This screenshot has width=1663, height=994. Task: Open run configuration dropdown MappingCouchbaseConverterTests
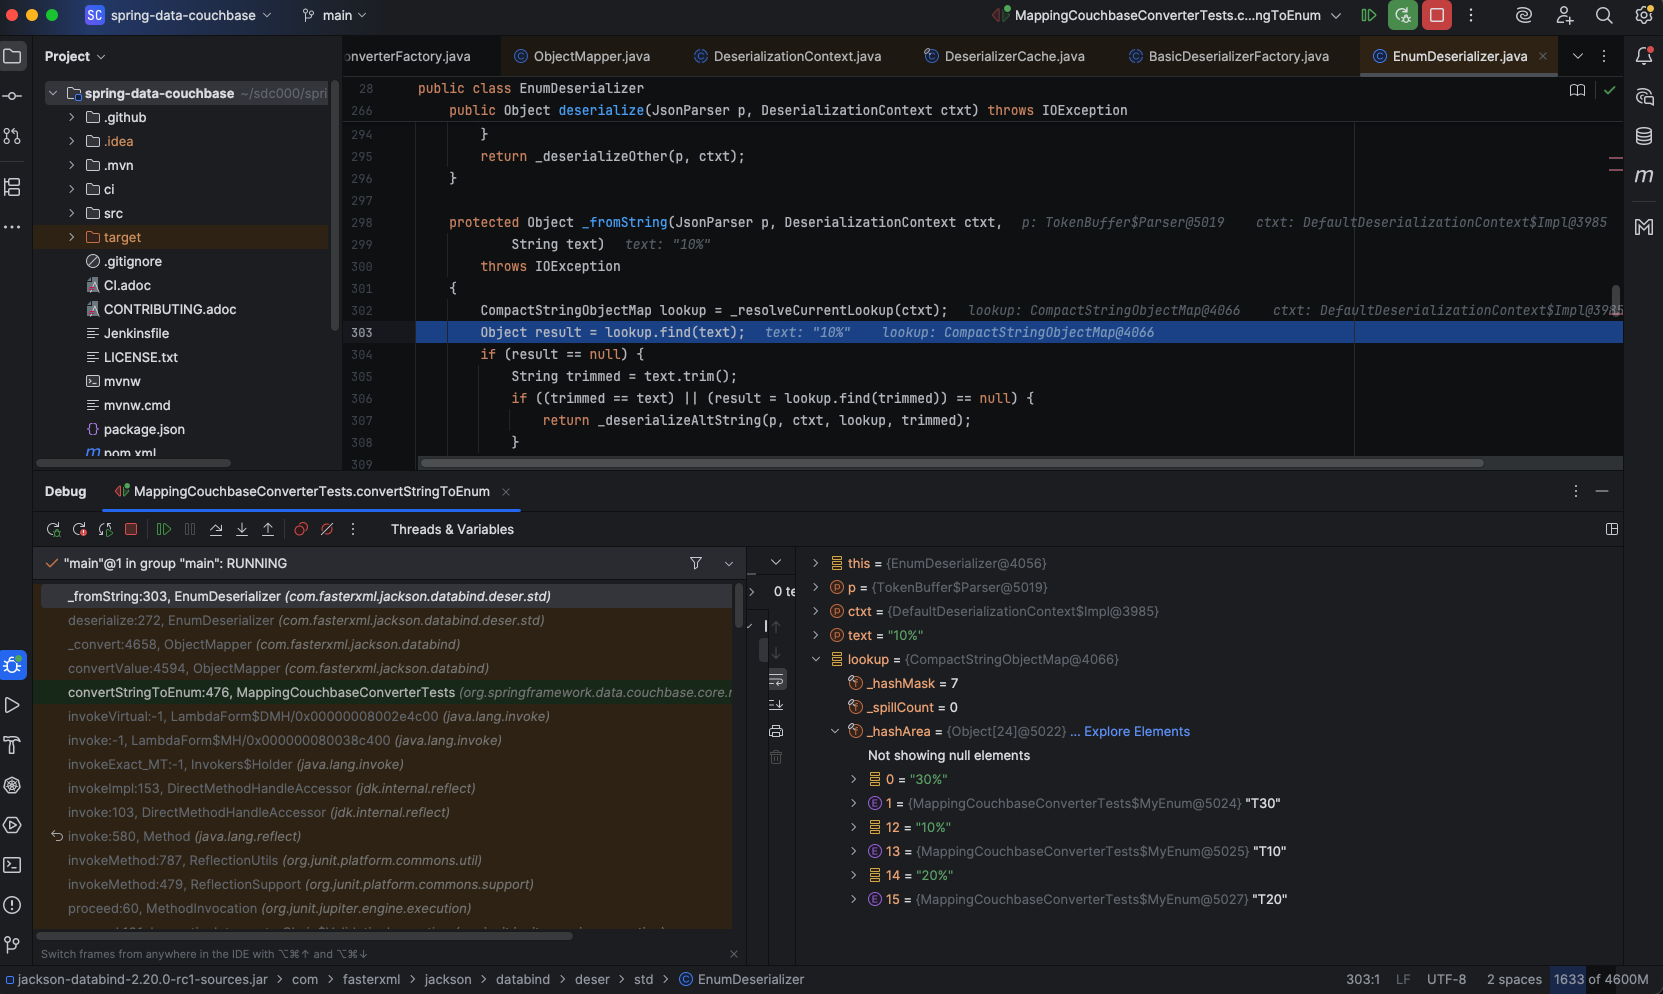pyautogui.click(x=1167, y=15)
